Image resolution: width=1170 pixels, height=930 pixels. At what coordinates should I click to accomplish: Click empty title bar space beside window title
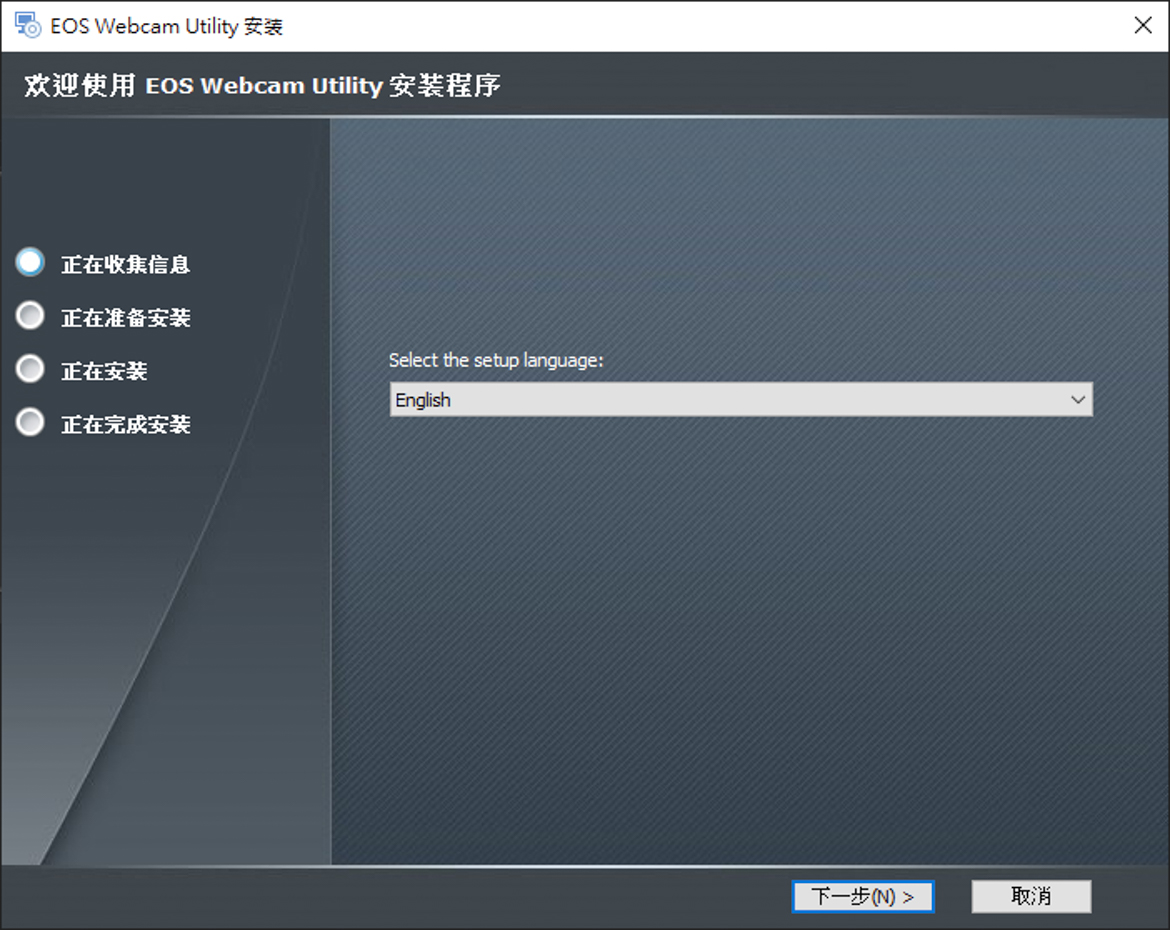click(701, 26)
